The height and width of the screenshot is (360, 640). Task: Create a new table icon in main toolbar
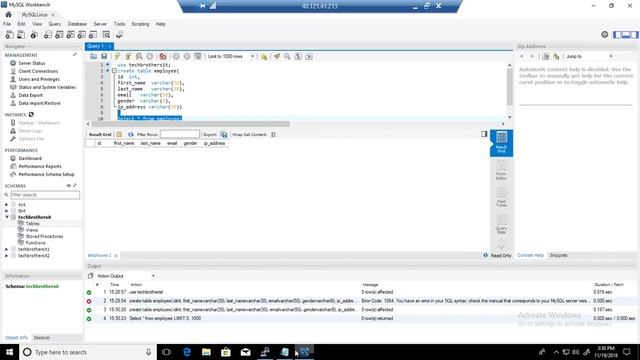coord(59,35)
